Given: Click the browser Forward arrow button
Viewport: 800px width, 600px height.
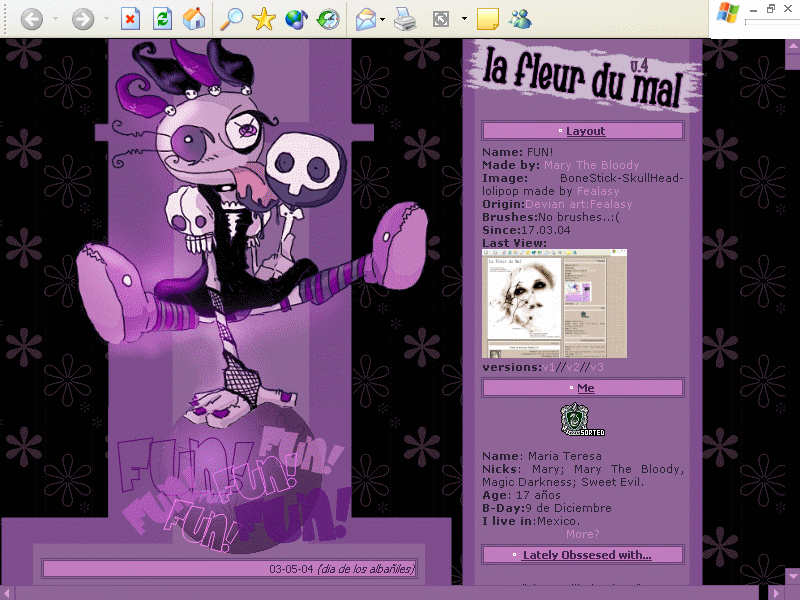Looking at the screenshot, I should (83, 19).
